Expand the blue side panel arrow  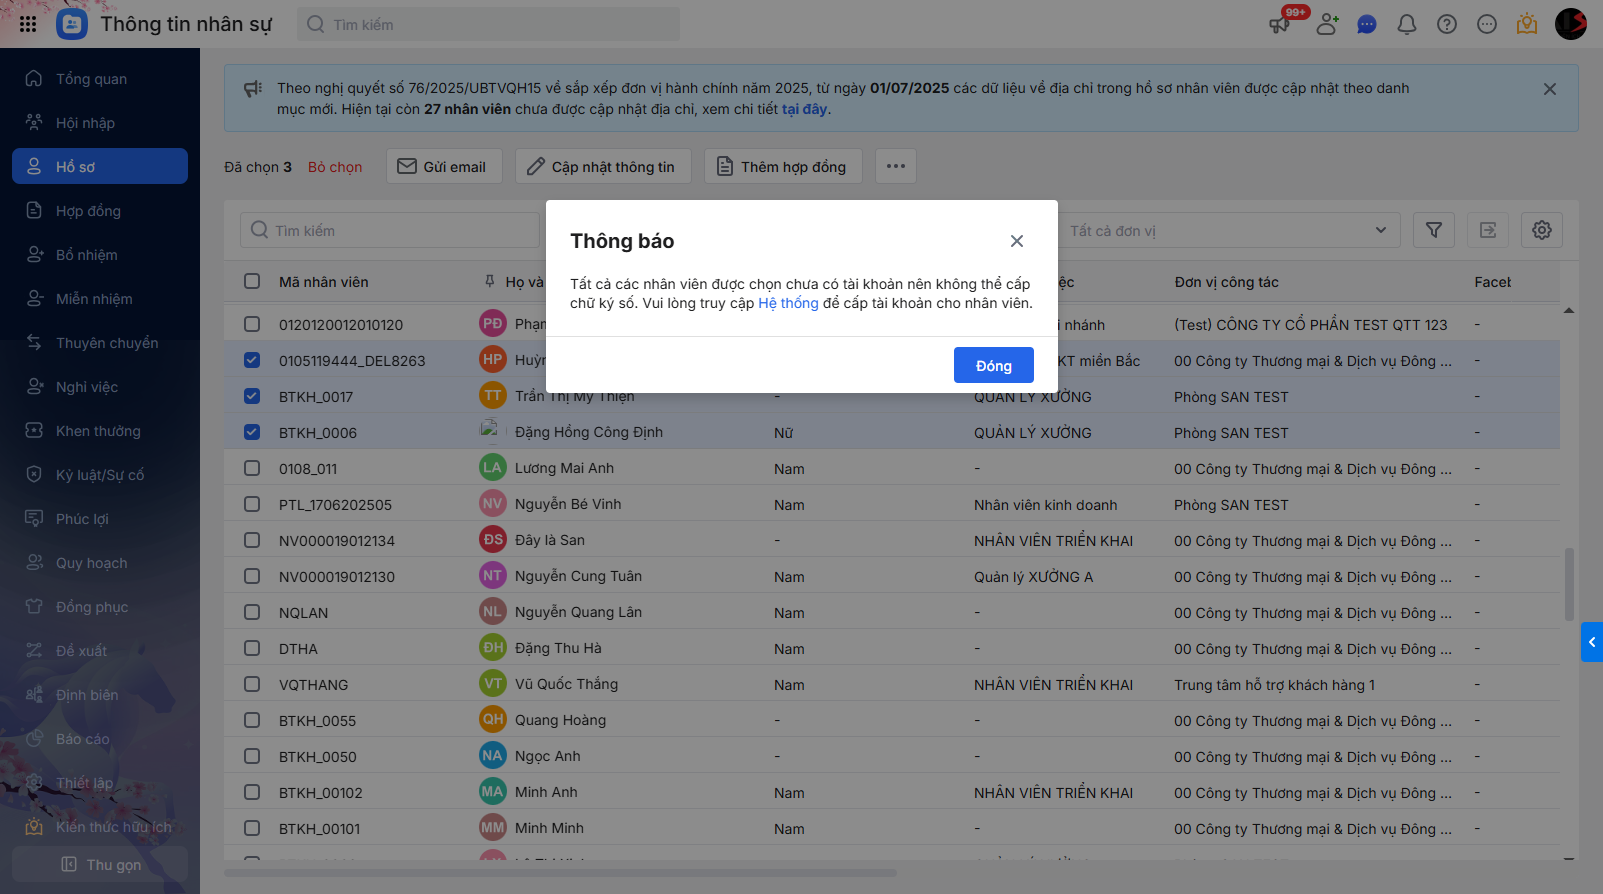pyautogui.click(x=1591, y=642)
